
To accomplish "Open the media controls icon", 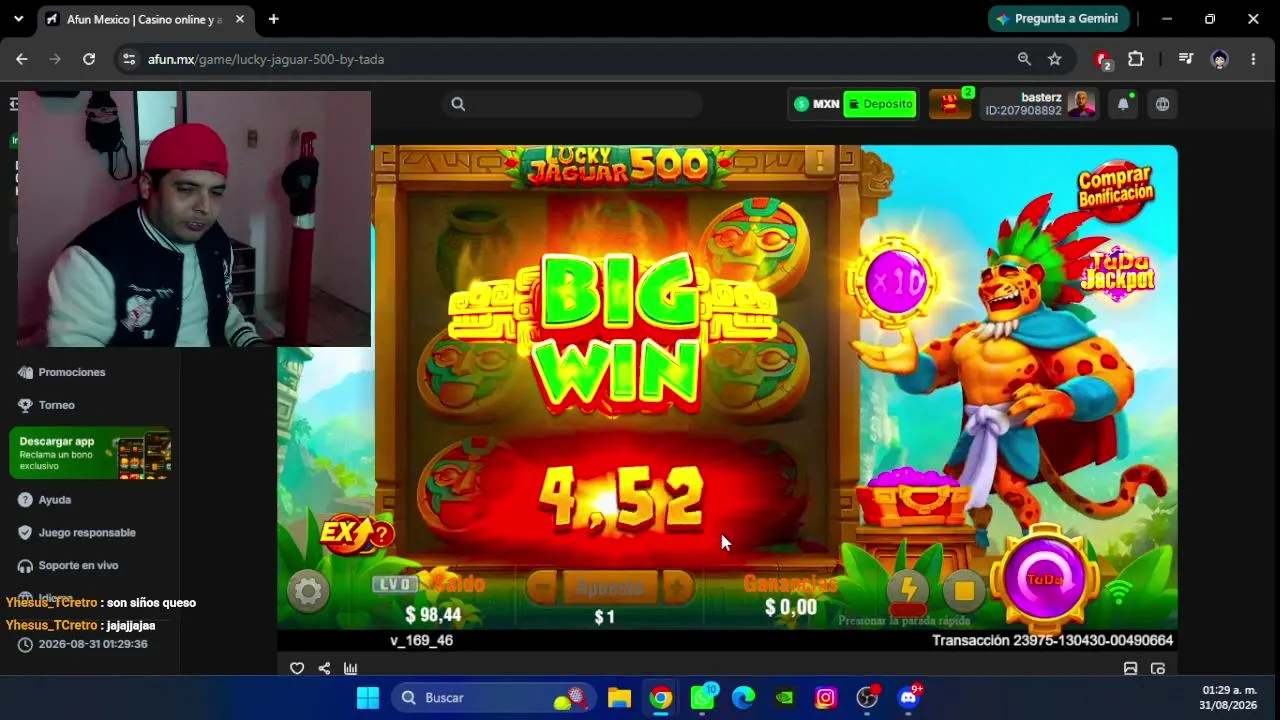I will (x=1186, y=59).
